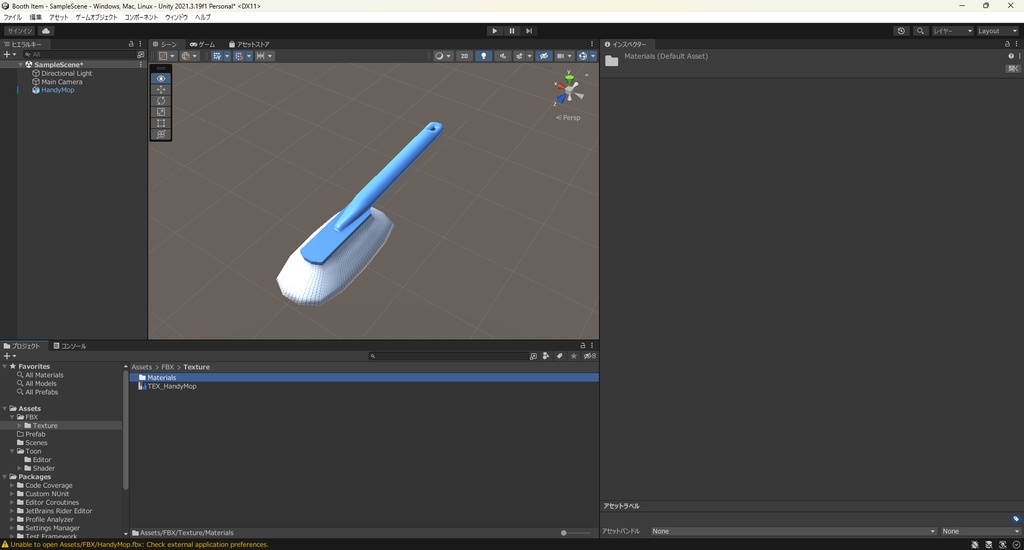Image resolution: width=1024 pixels, height=550 pixels.
Task: Click the green Y axis cone on gizmo
Action: pyautogui.click(x=569, y=79)
